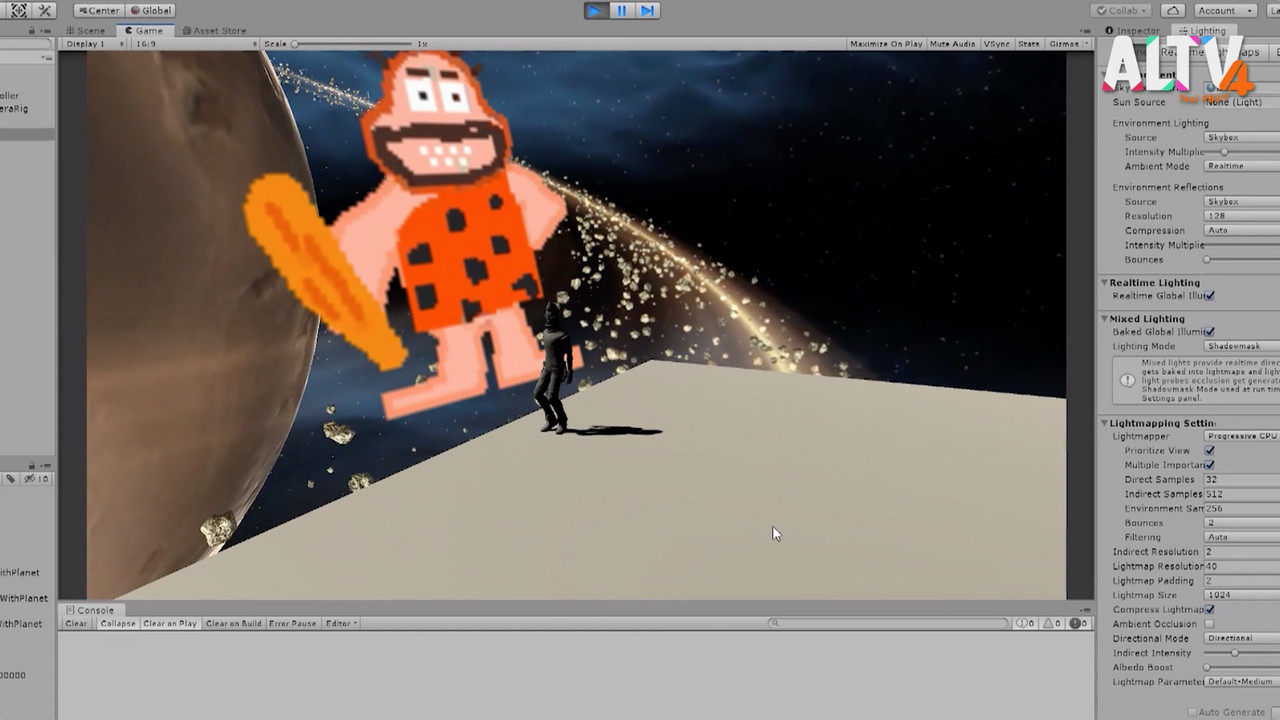Open Sun Source None (Light) field

1241,102
